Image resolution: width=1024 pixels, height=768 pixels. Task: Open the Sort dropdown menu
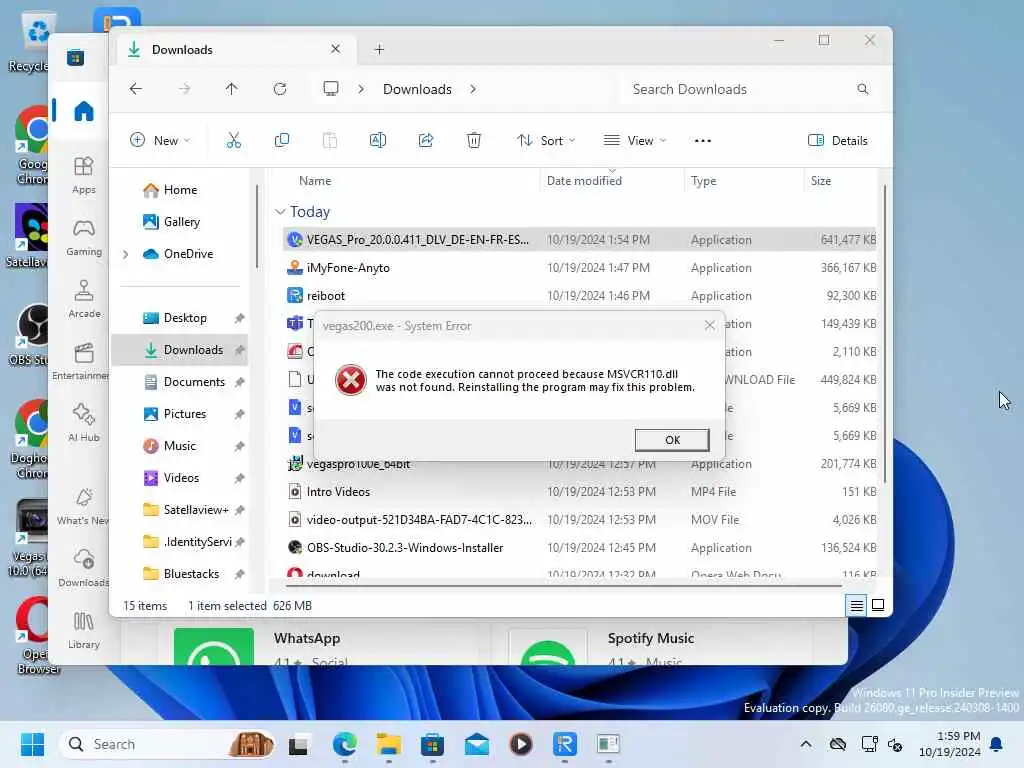point(546,140)
